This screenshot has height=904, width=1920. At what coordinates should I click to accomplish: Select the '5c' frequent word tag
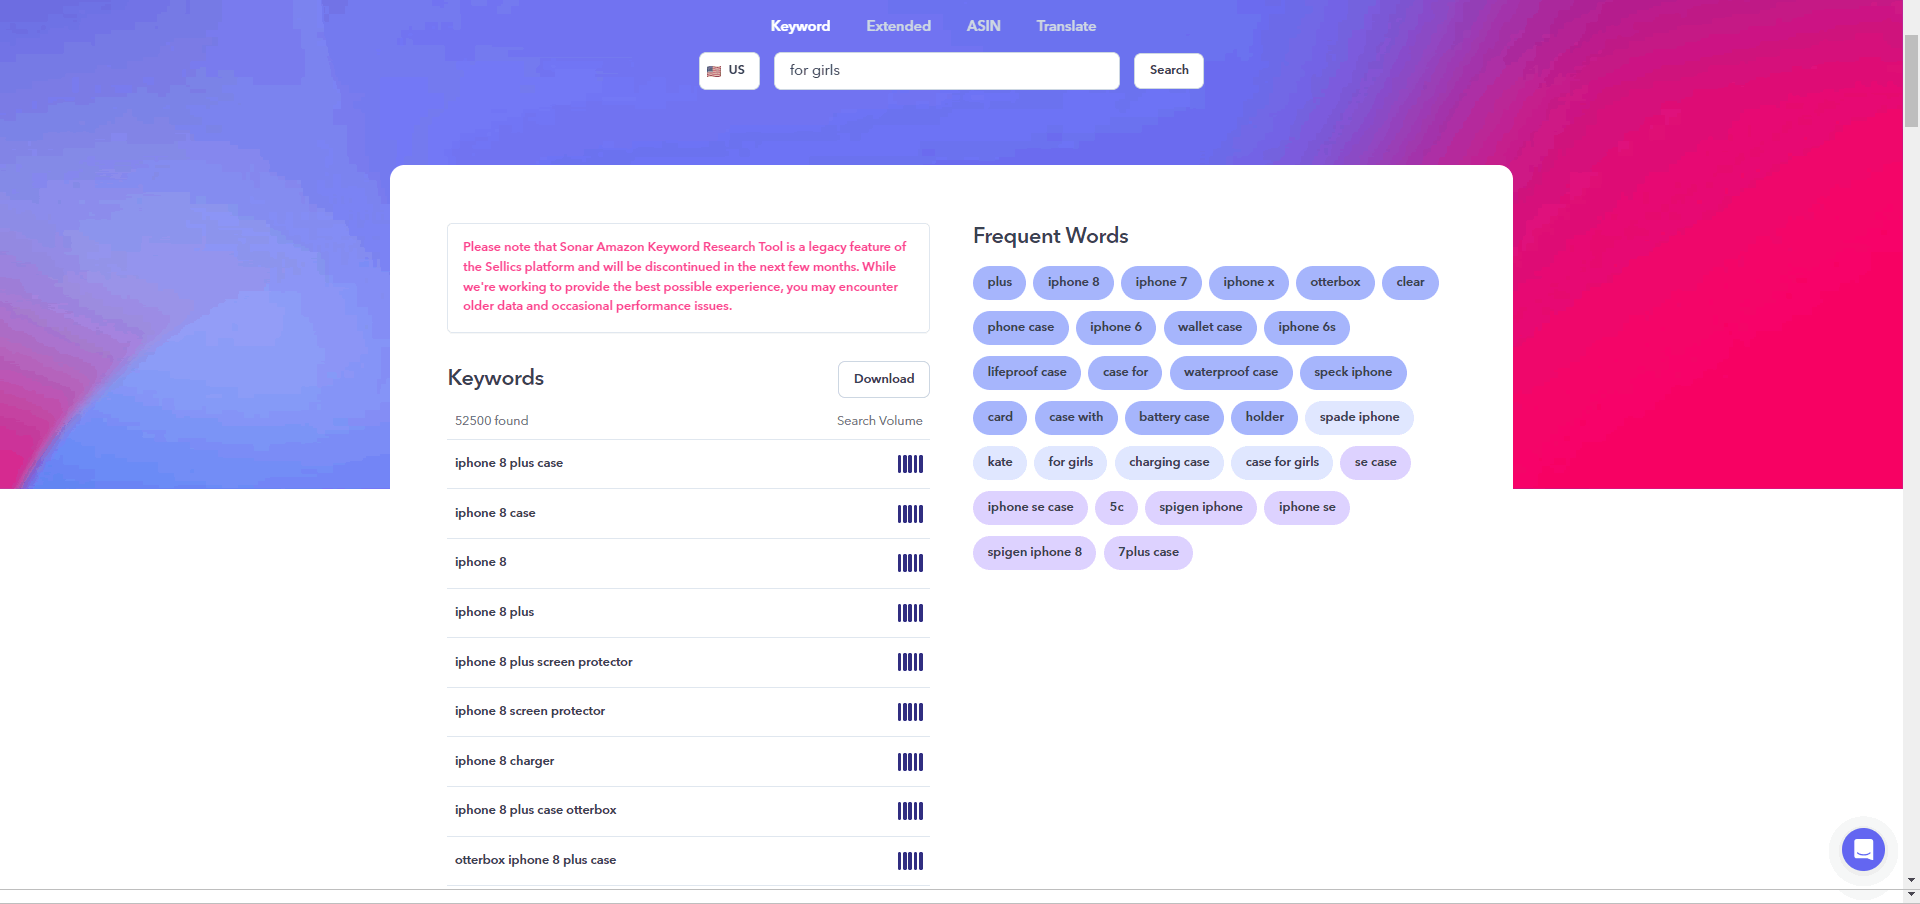pyautogui.click(x=1116, y=508)
